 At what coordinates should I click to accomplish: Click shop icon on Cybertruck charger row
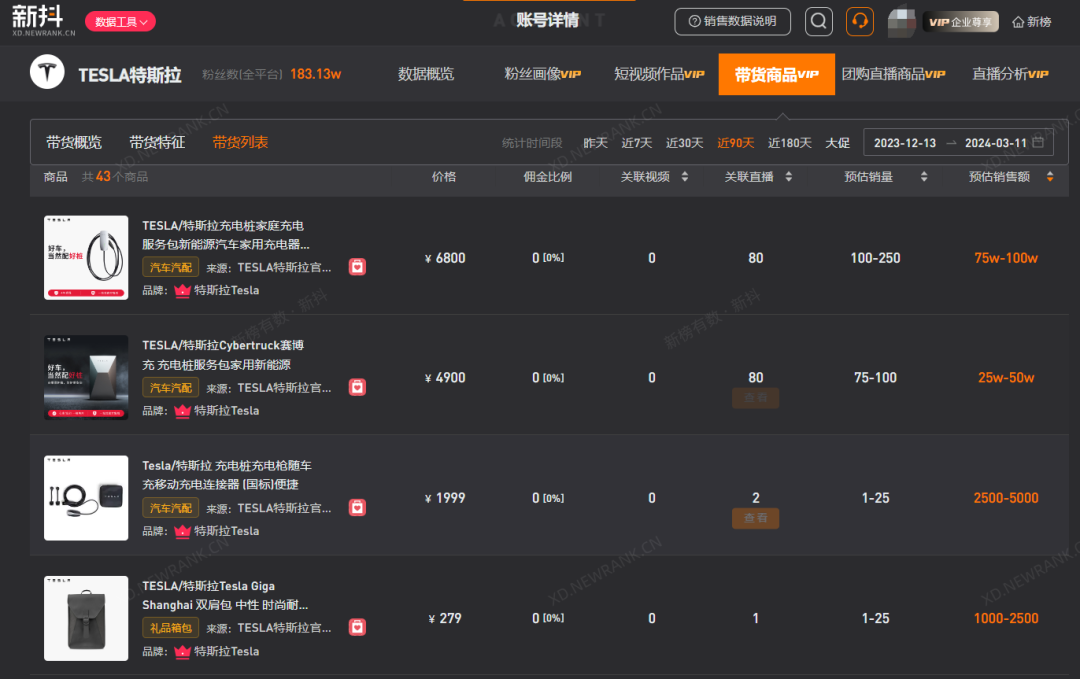(x=357, y=387)
